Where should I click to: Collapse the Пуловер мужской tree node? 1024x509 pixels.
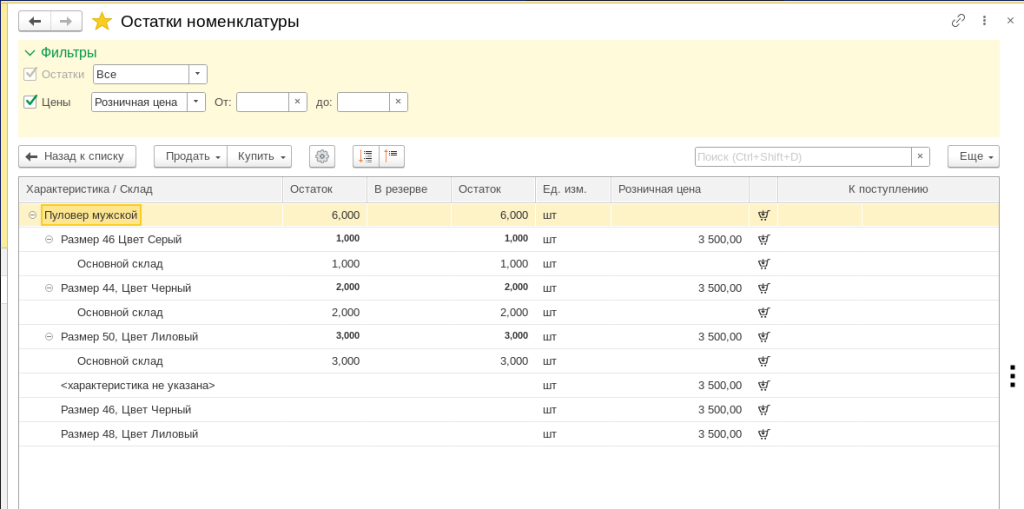[x=32, y=215]
